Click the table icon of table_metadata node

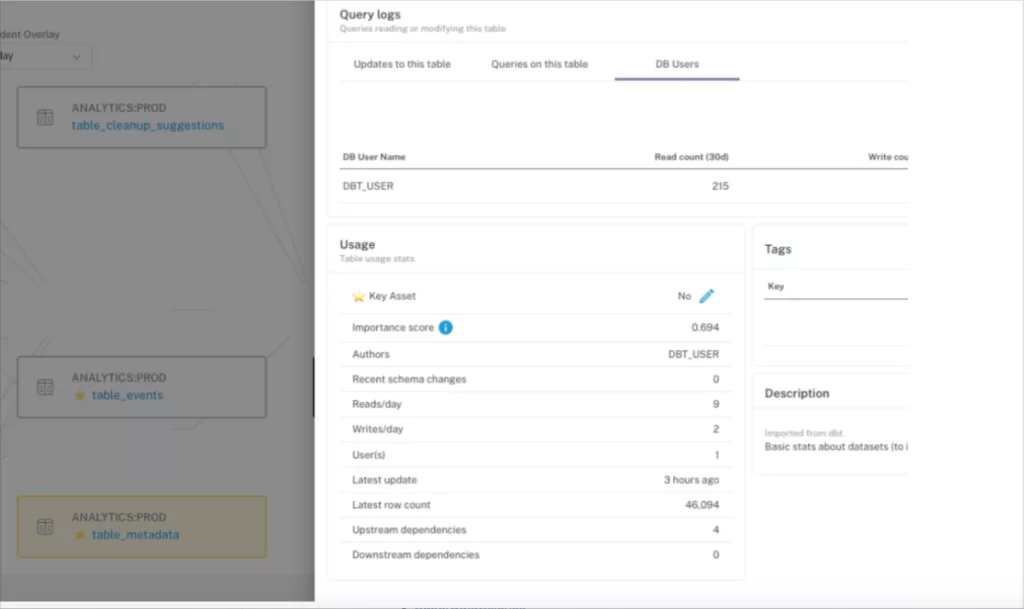point(45,527)
